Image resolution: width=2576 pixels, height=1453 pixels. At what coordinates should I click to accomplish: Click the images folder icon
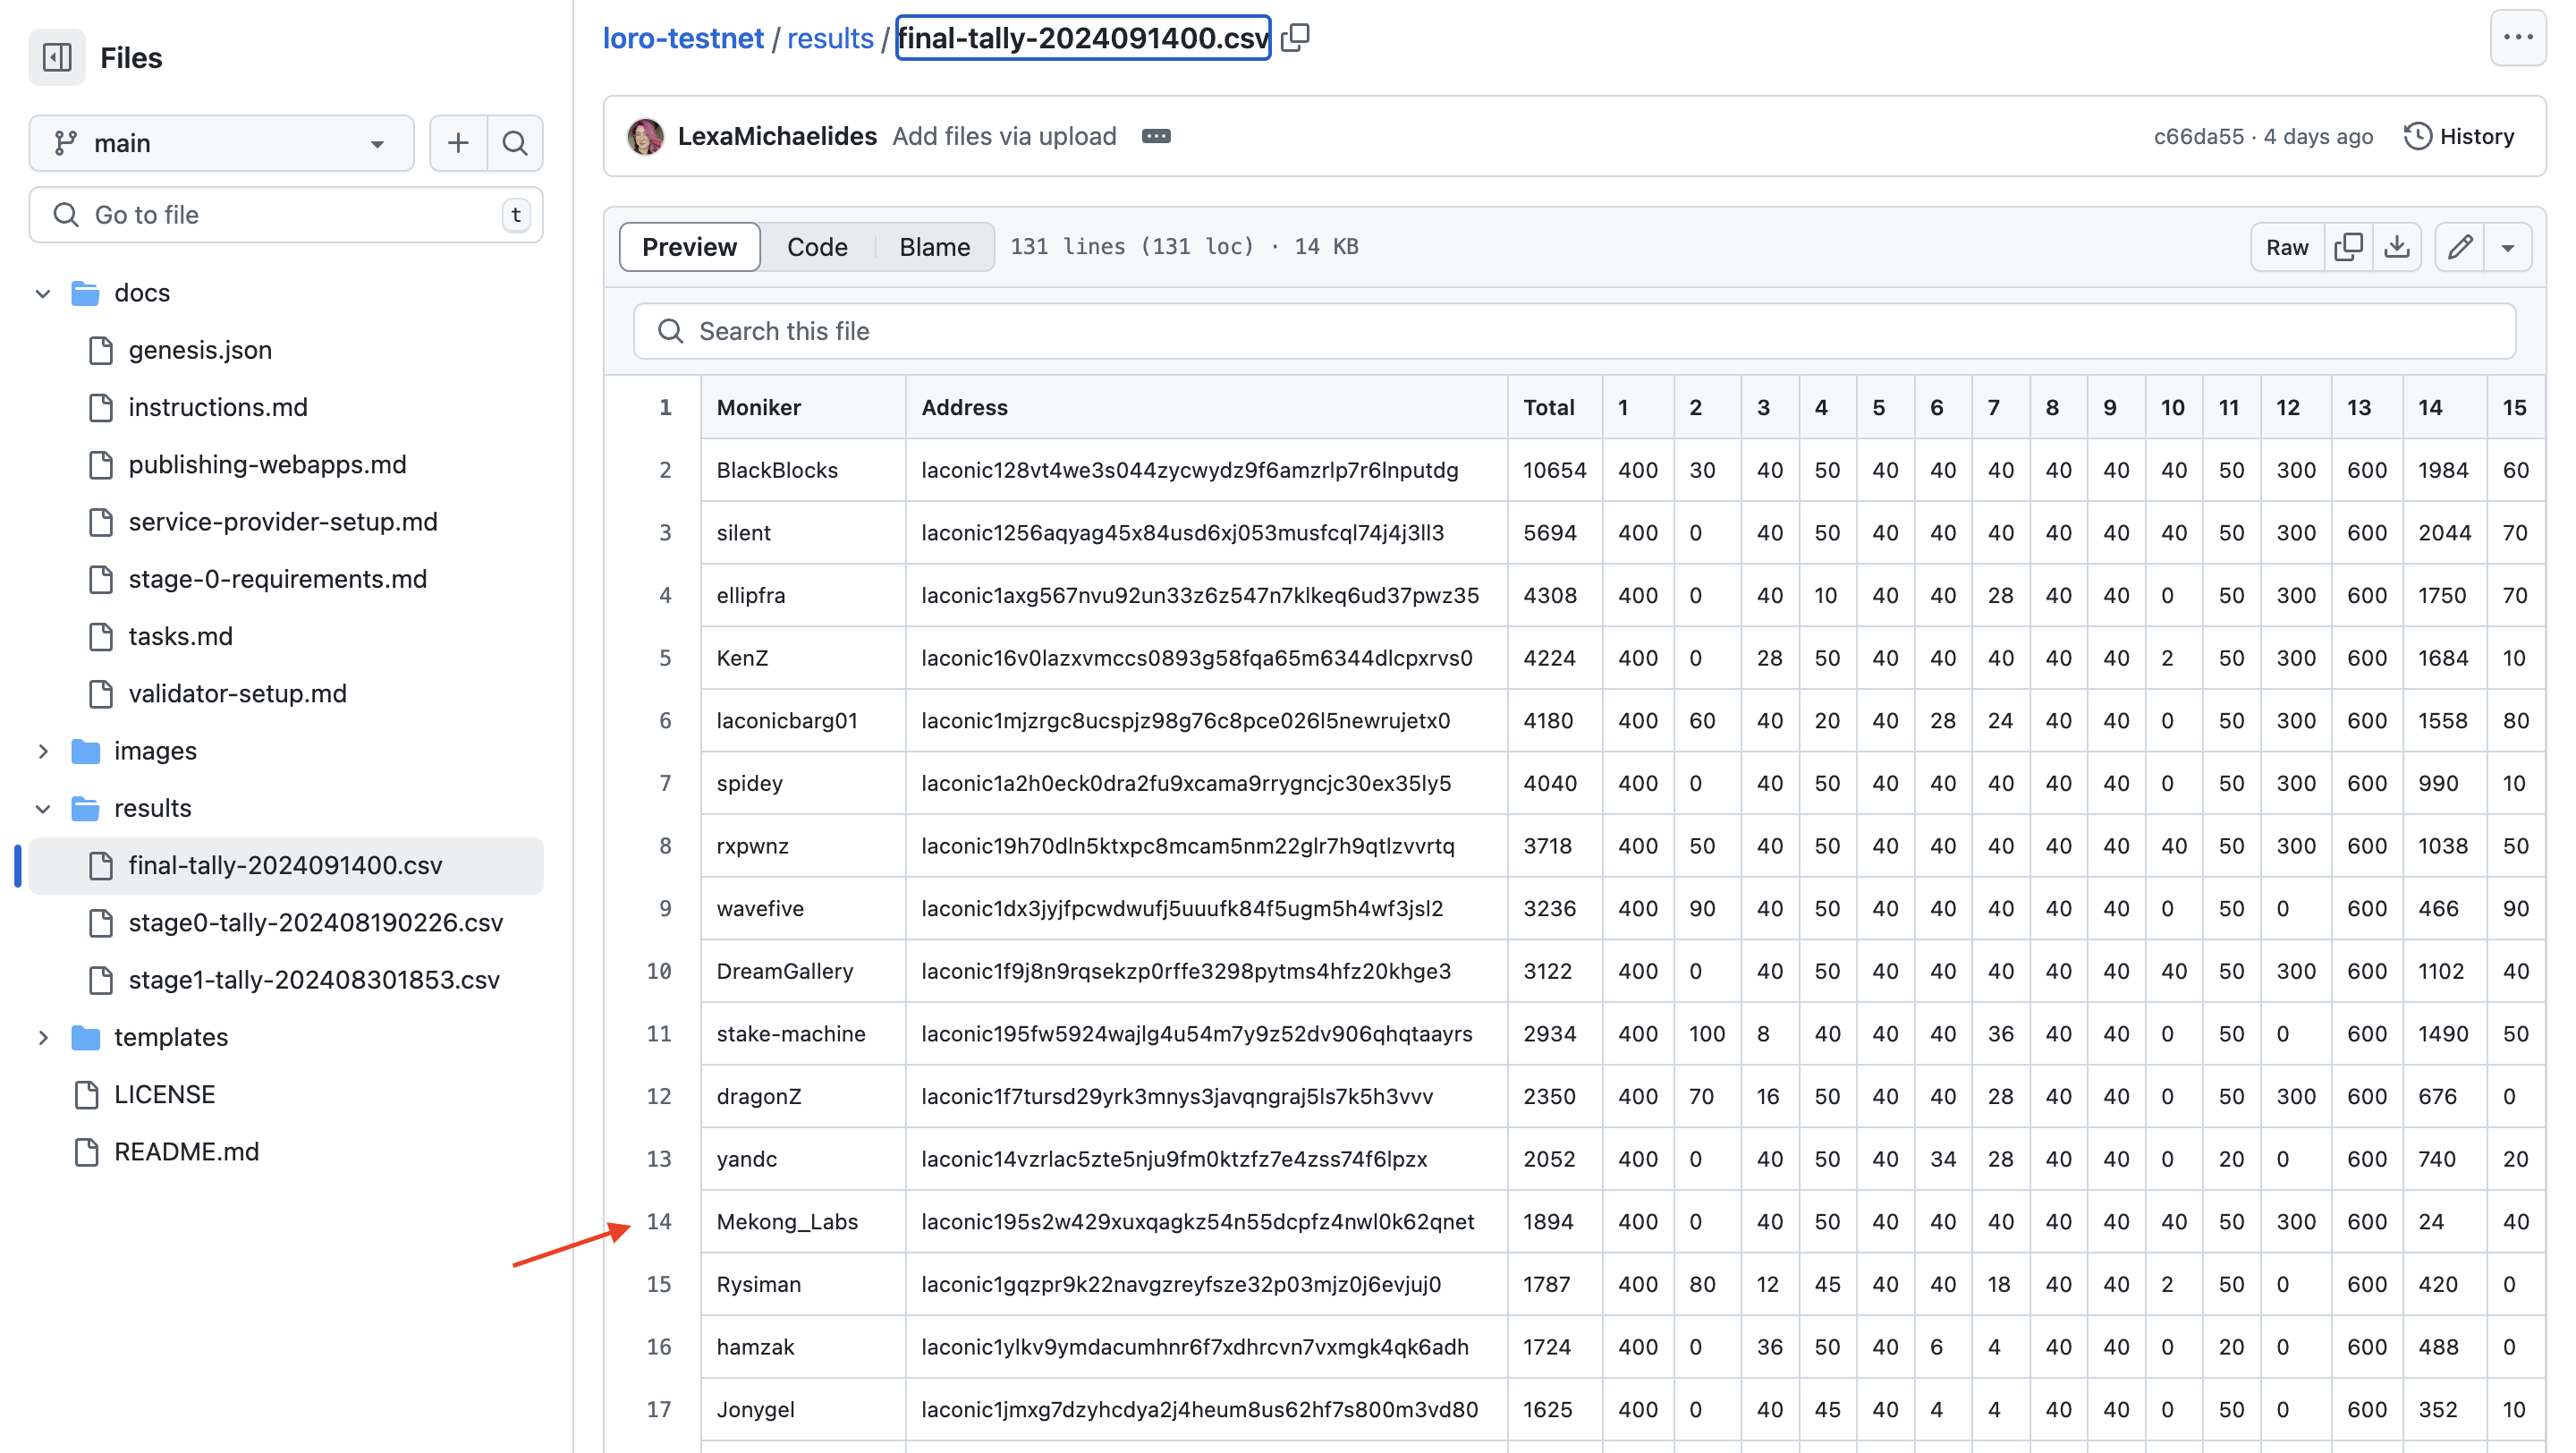86,751
